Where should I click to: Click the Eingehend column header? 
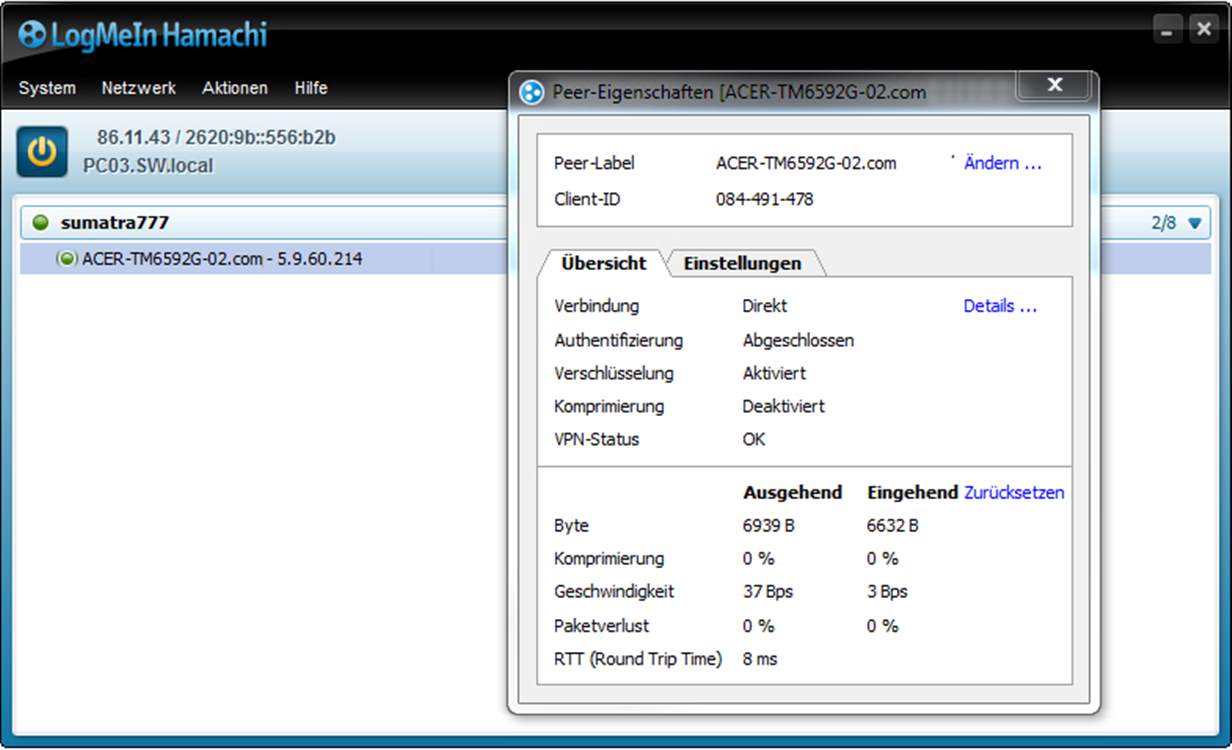click(913, 492)
